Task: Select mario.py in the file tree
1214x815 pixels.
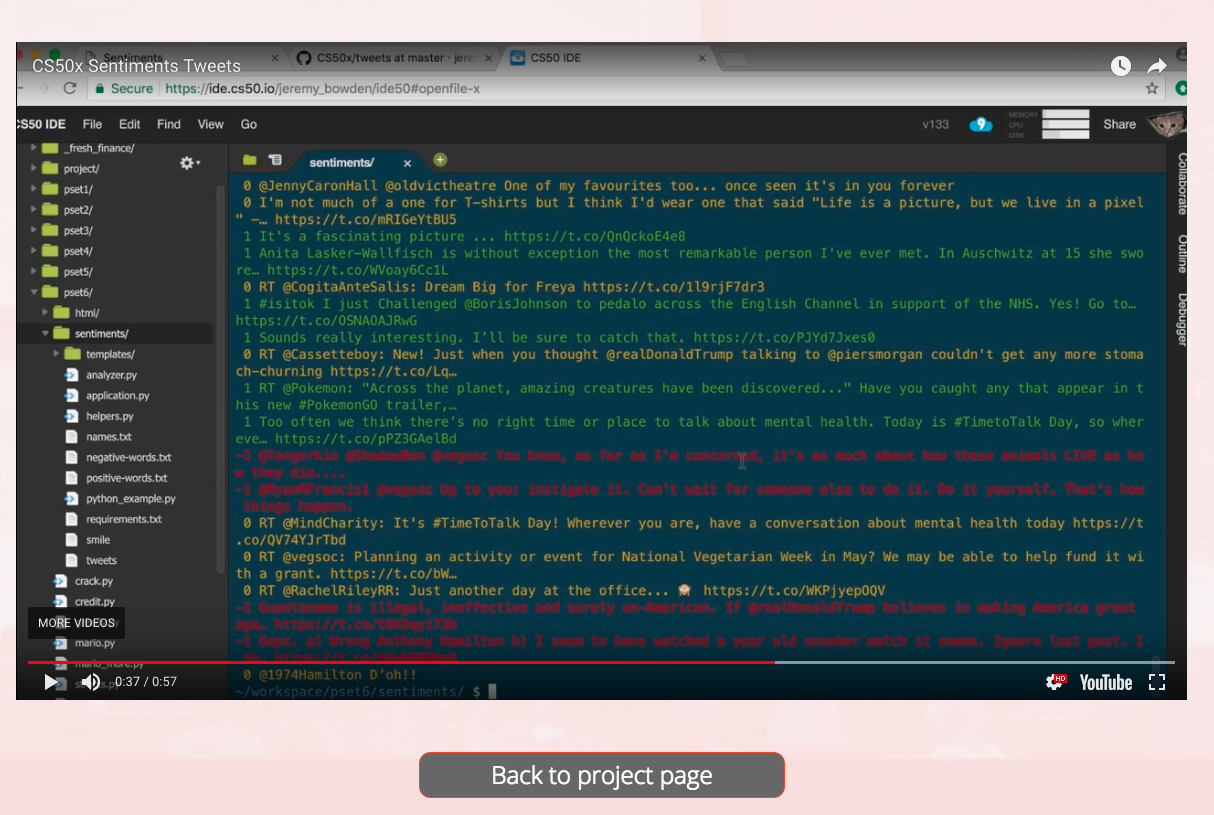Action: pos(94,643)
